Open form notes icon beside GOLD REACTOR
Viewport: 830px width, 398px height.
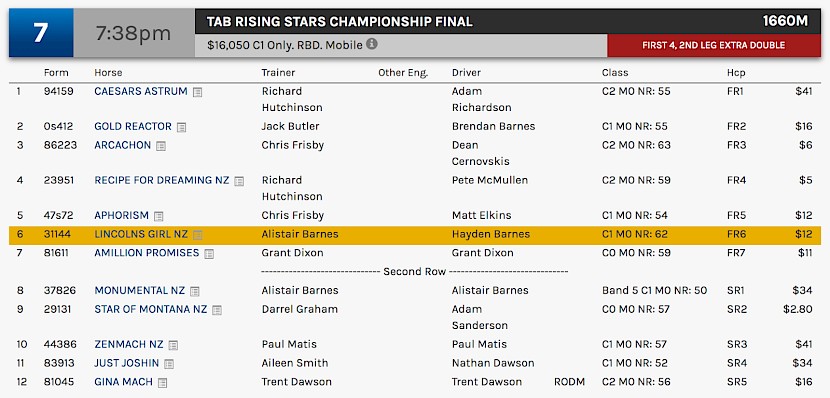coord(182,128)
